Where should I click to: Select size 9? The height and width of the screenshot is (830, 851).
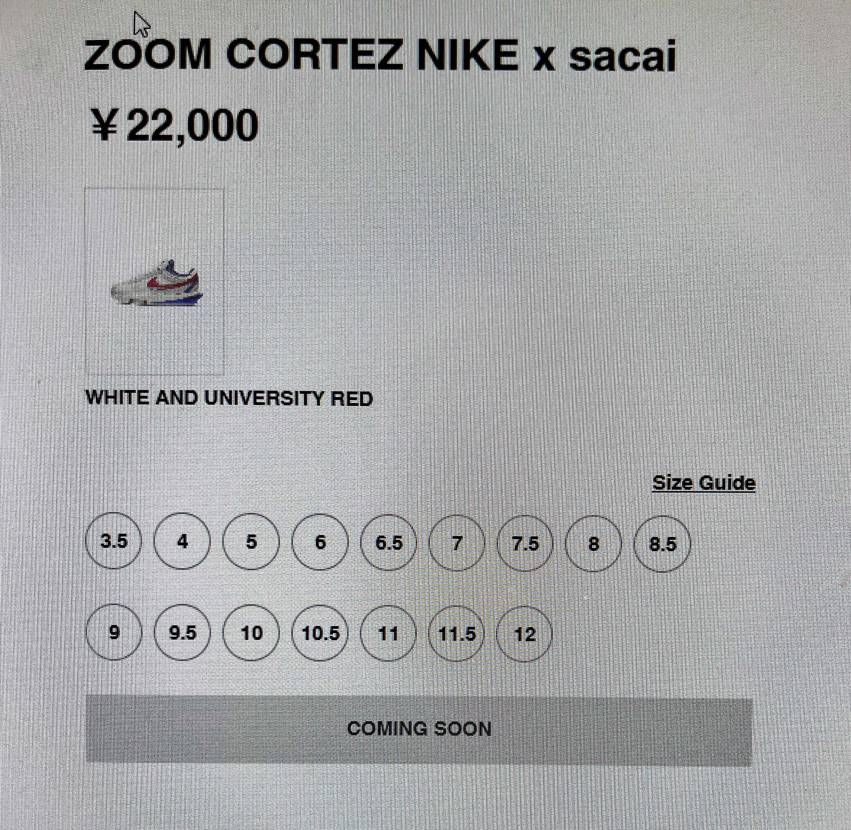point(114,632)
